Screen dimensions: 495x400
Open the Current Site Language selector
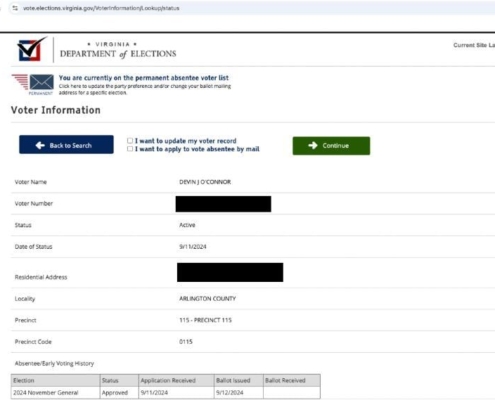tap(474, 45)
